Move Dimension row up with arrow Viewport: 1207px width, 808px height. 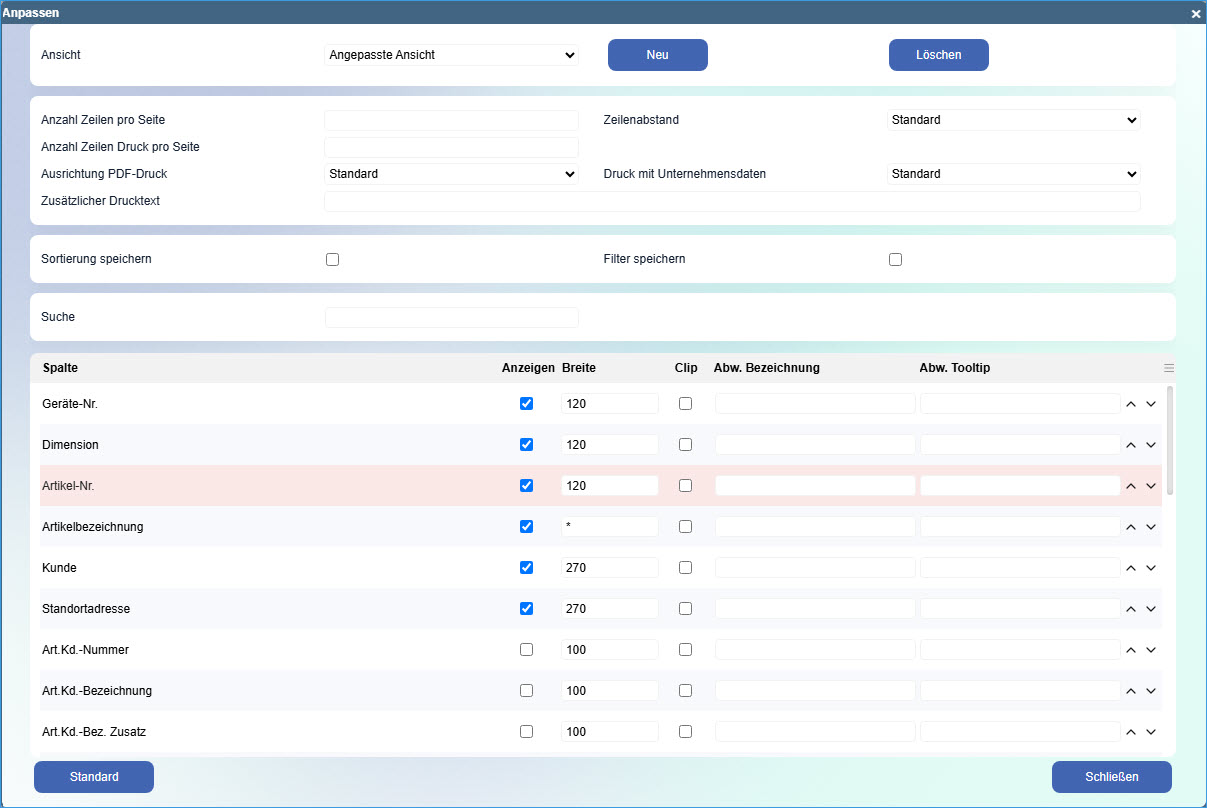[x=1131, y=445]
